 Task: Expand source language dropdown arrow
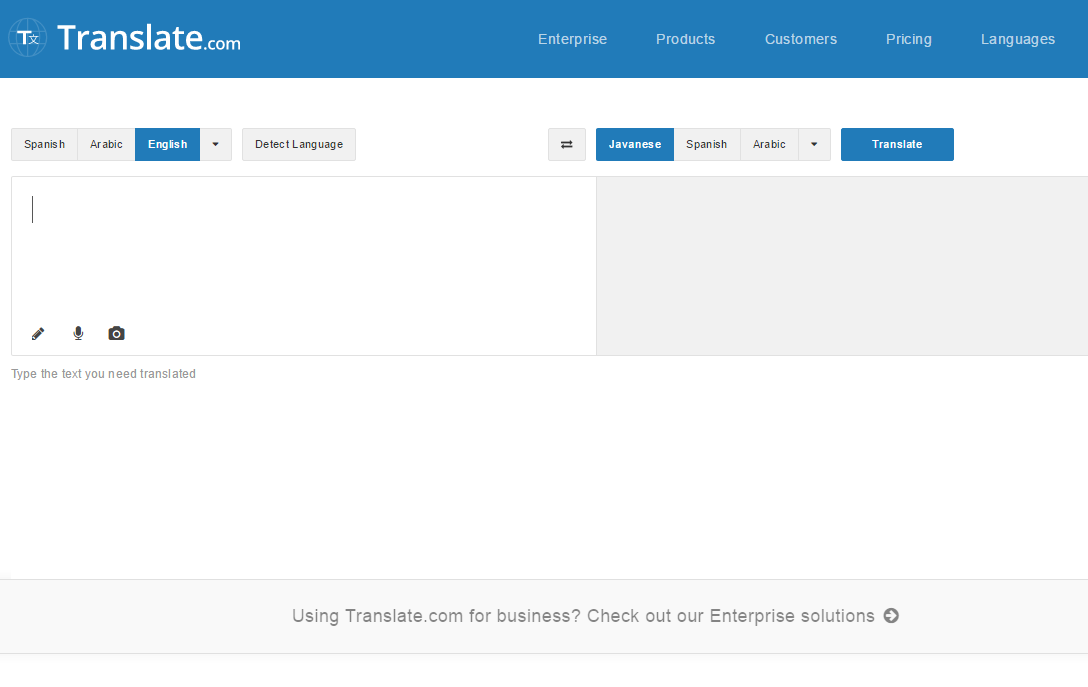(216, 144)
